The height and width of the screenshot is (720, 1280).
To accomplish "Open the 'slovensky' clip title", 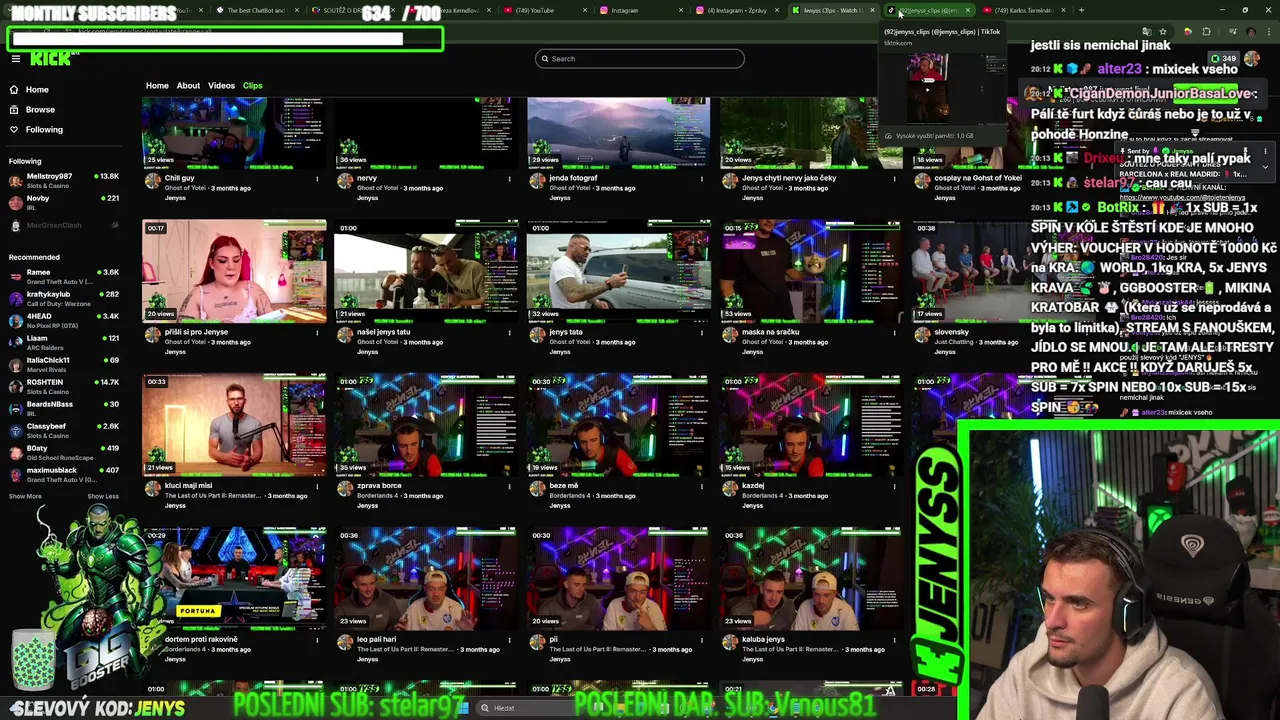I will point(951,333).
